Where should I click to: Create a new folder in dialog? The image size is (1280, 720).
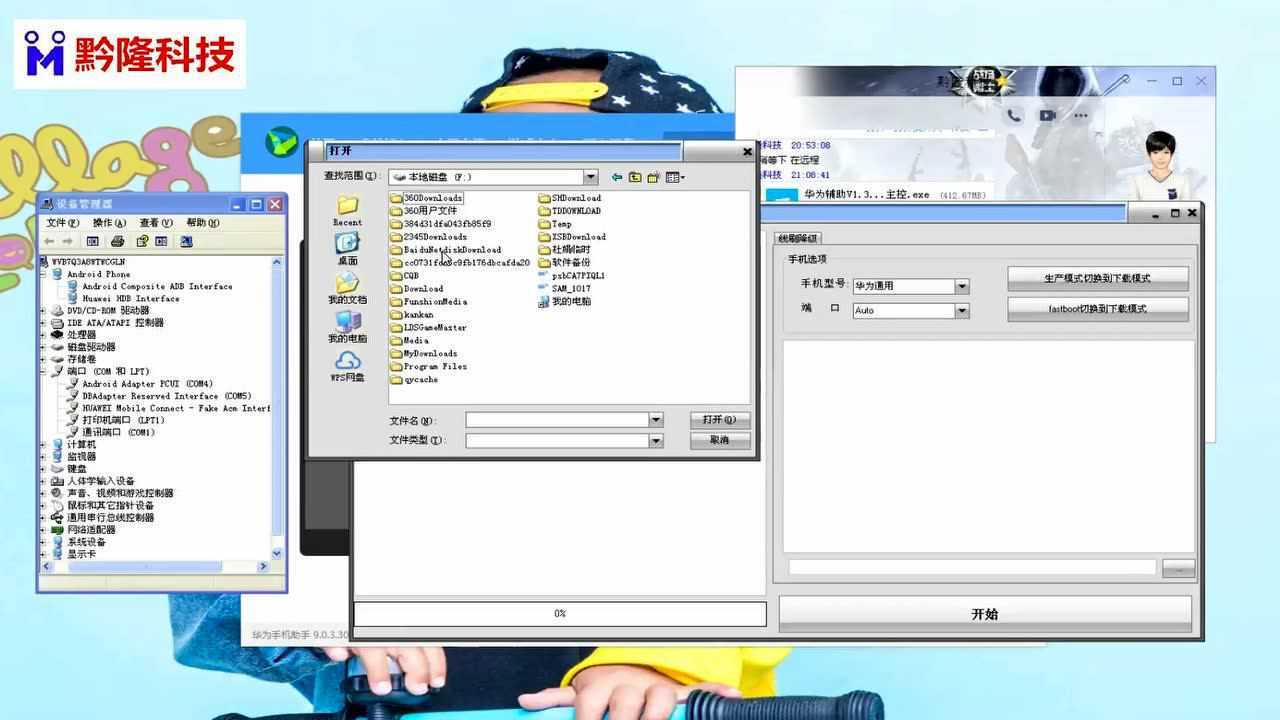(x=653, y=177)
